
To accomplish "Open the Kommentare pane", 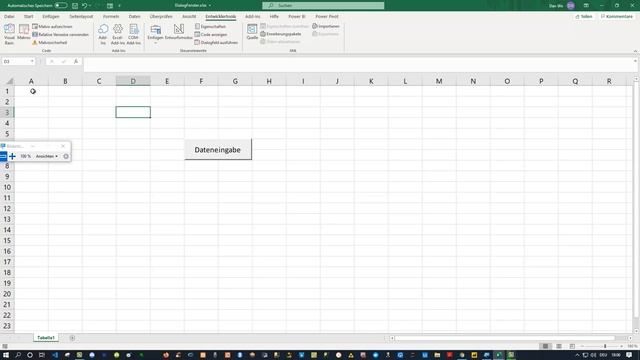I will (x=617, y=16).
